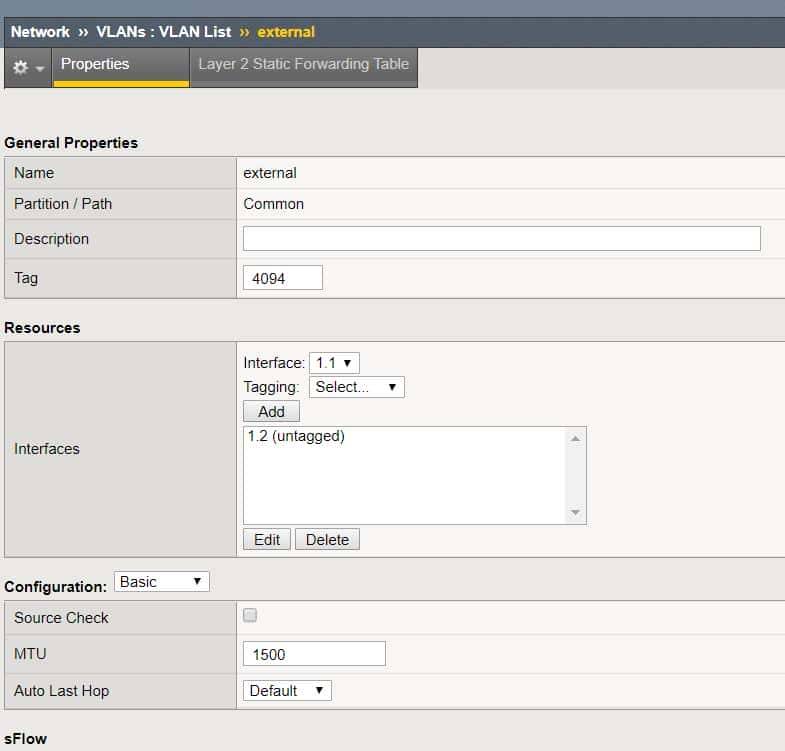Click into the Description text field

[x=501, y=239]
